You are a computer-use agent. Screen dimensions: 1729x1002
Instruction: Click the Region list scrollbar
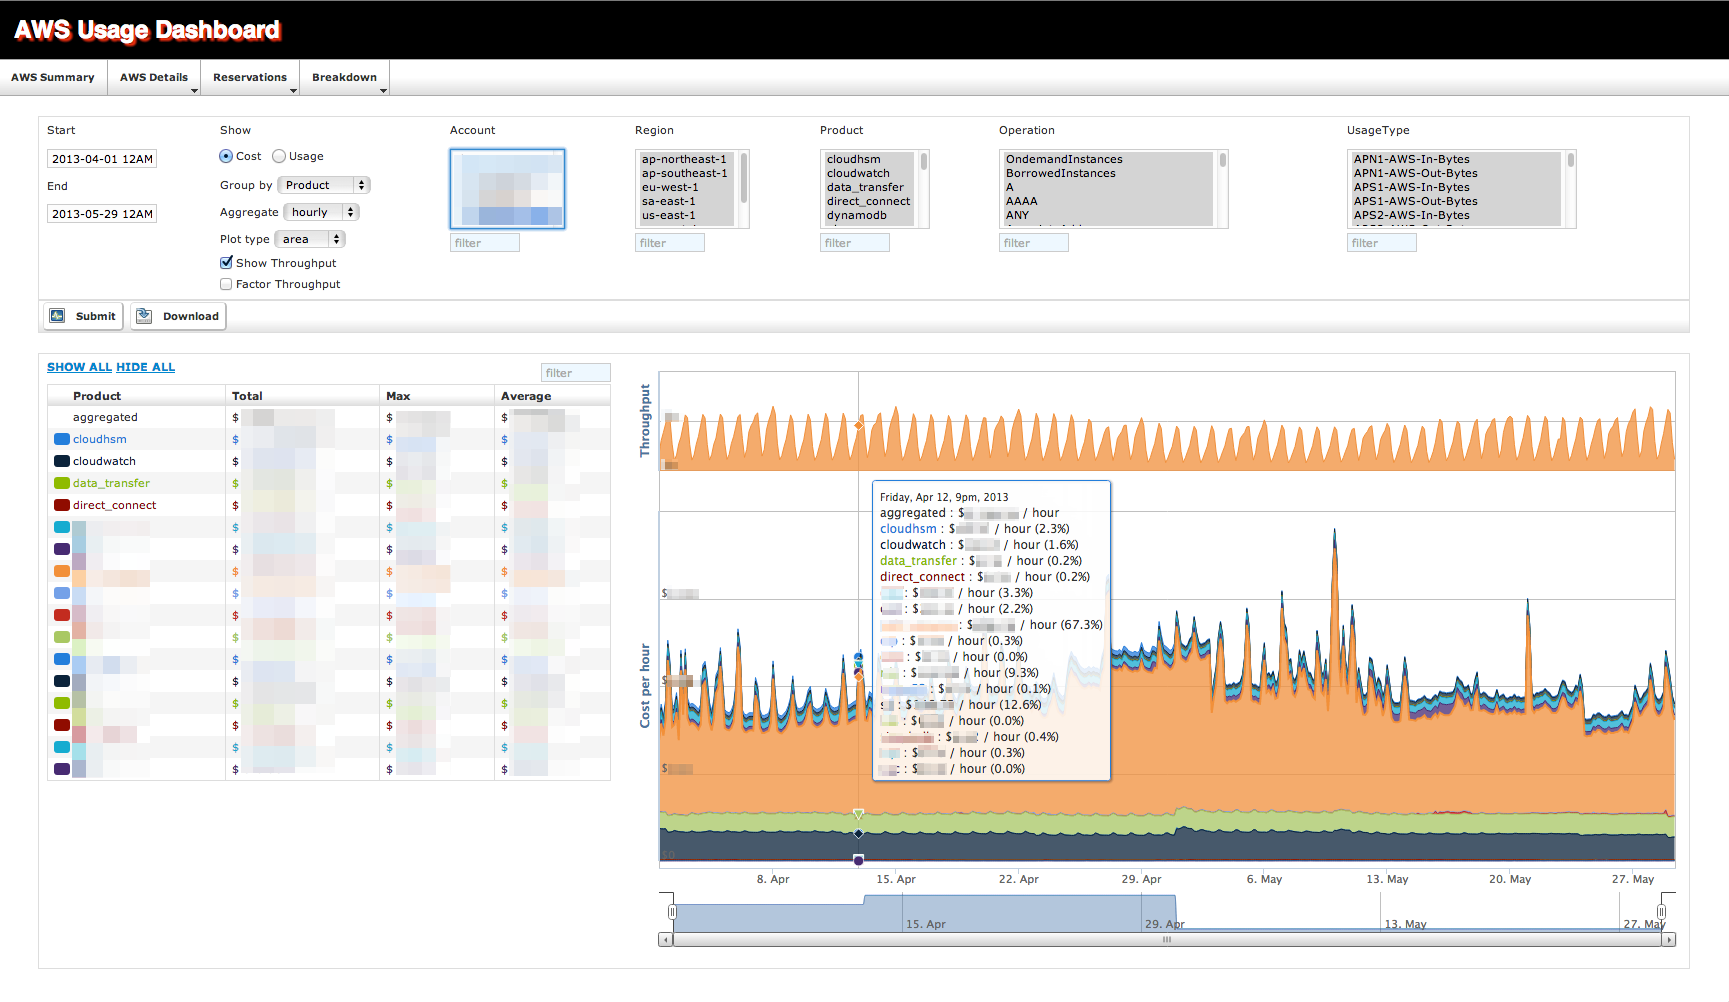(x=744, y=180)
